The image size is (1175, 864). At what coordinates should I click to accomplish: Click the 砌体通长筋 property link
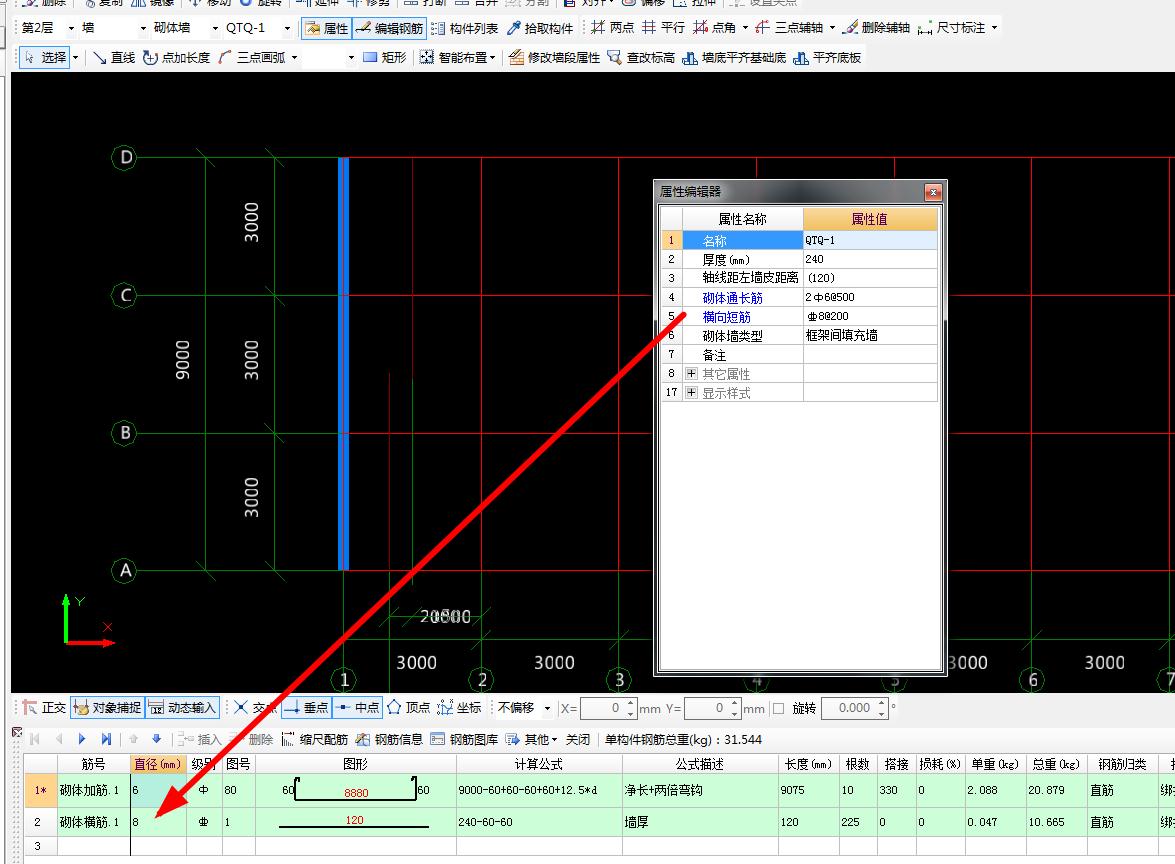pyautogui.click(x=732, y=297)
